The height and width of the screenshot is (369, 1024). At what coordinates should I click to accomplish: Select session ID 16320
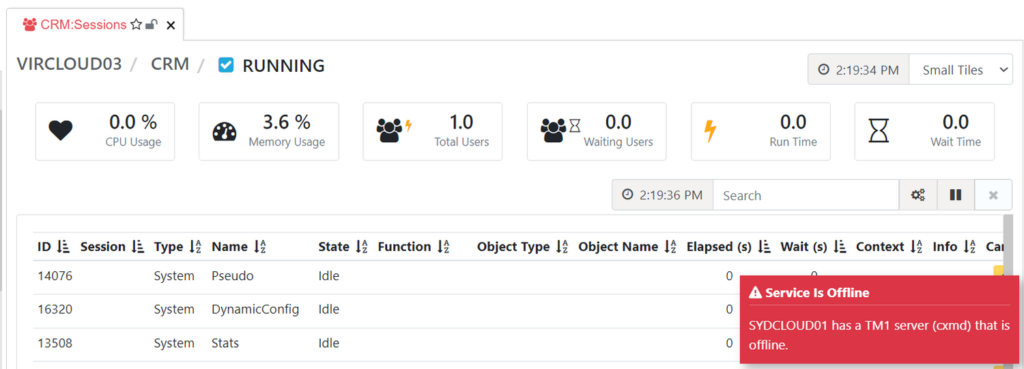point(55,309)
